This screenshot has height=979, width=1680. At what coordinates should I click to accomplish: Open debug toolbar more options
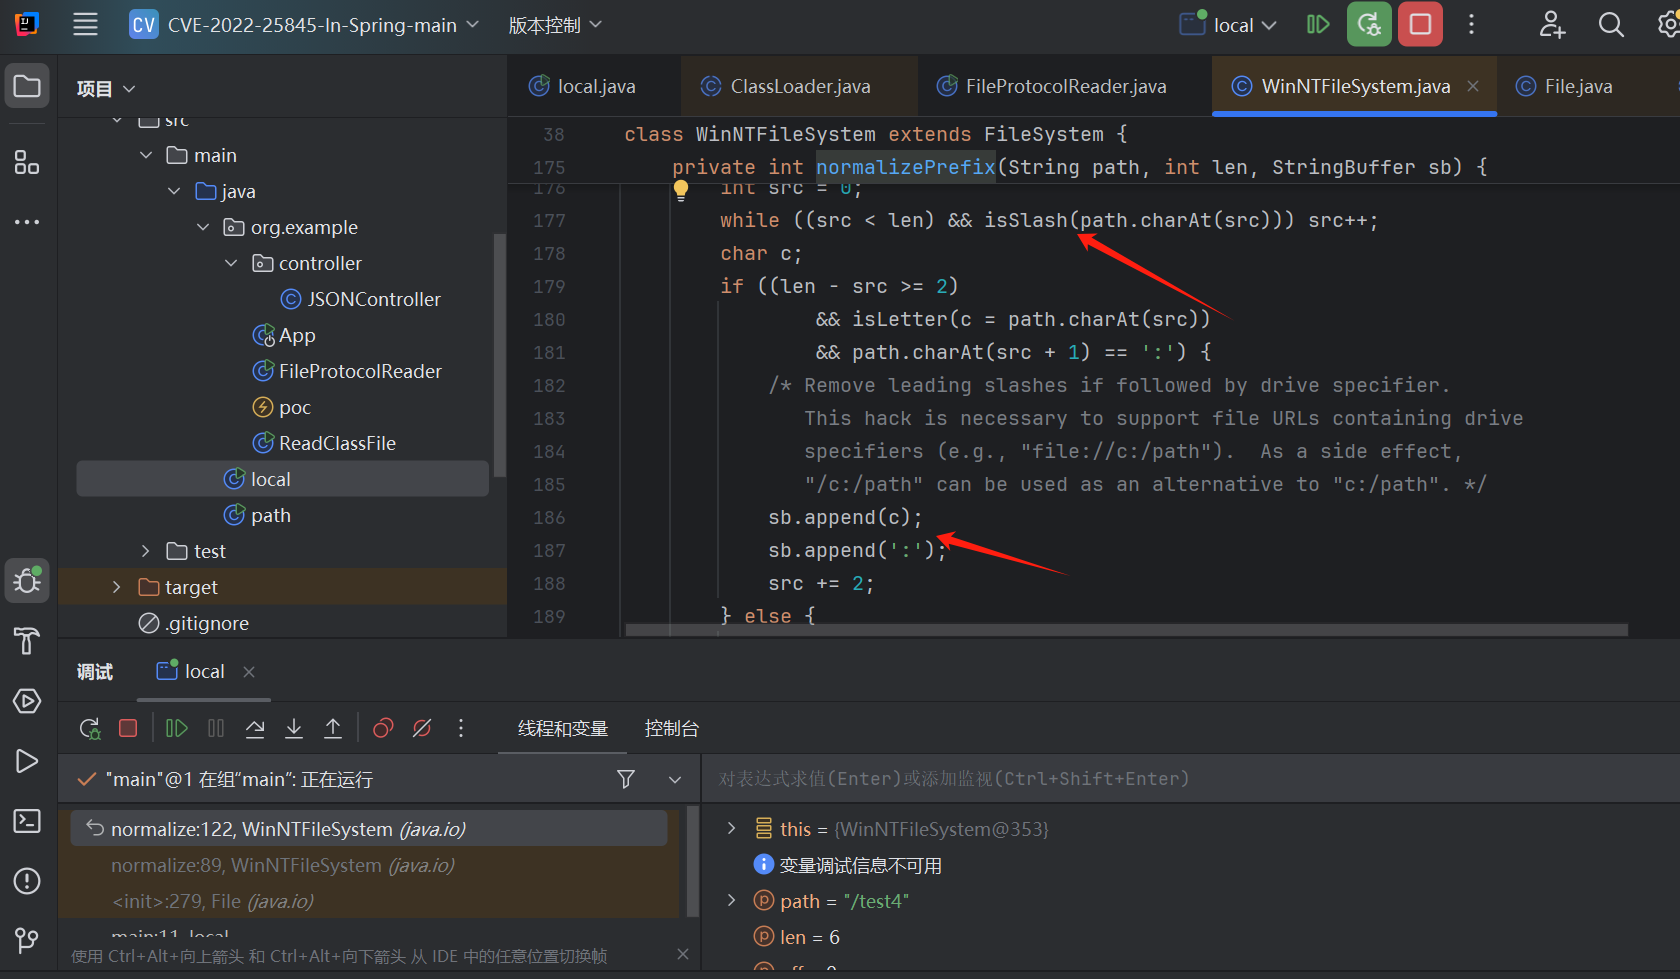click(x=461, y=728)
